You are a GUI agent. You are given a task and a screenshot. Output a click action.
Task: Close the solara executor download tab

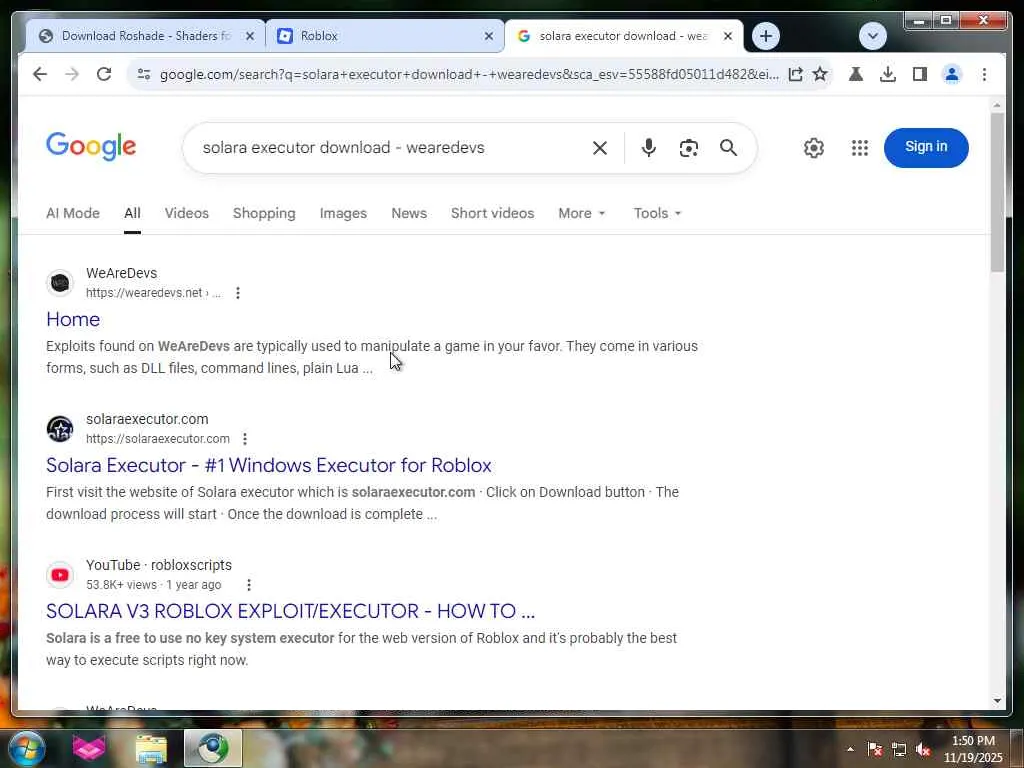coord(728,37)
